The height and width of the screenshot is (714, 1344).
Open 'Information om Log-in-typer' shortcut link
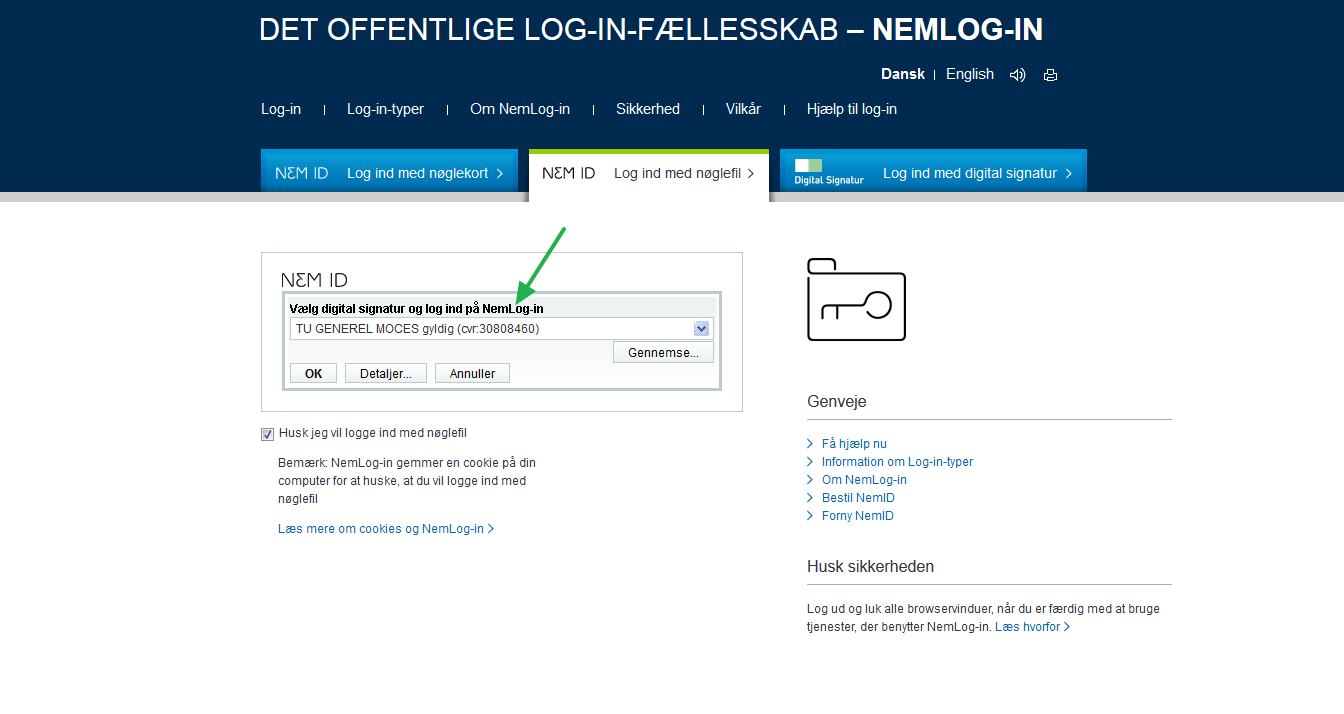897,462
